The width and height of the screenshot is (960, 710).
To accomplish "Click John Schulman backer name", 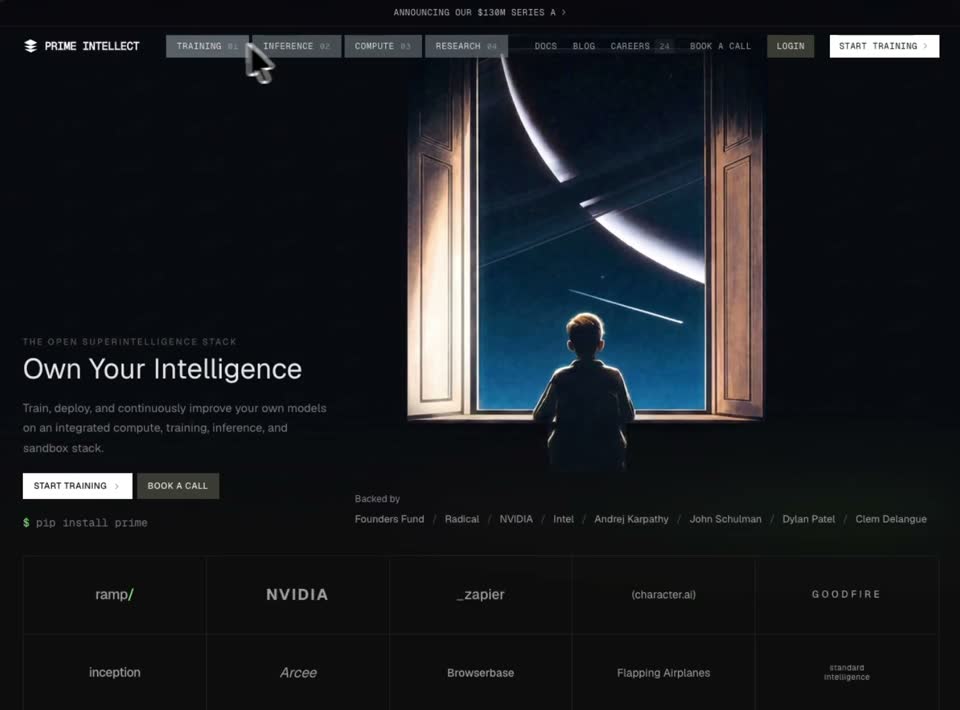I will pyautogui.click(x=726, y=519).
